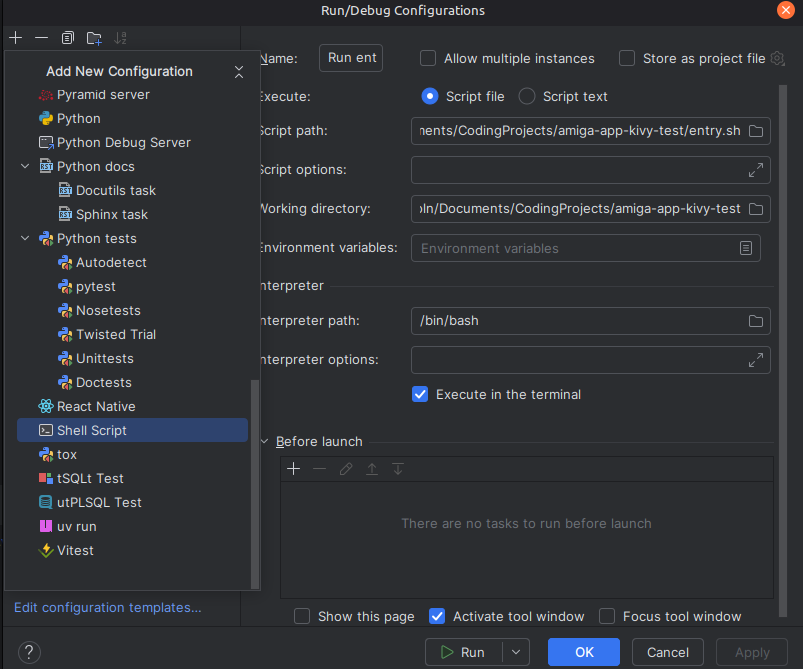This screenshot has height=669, width=803.
Task: Select Shell Script from configuration list
Action: pos(92,430)
